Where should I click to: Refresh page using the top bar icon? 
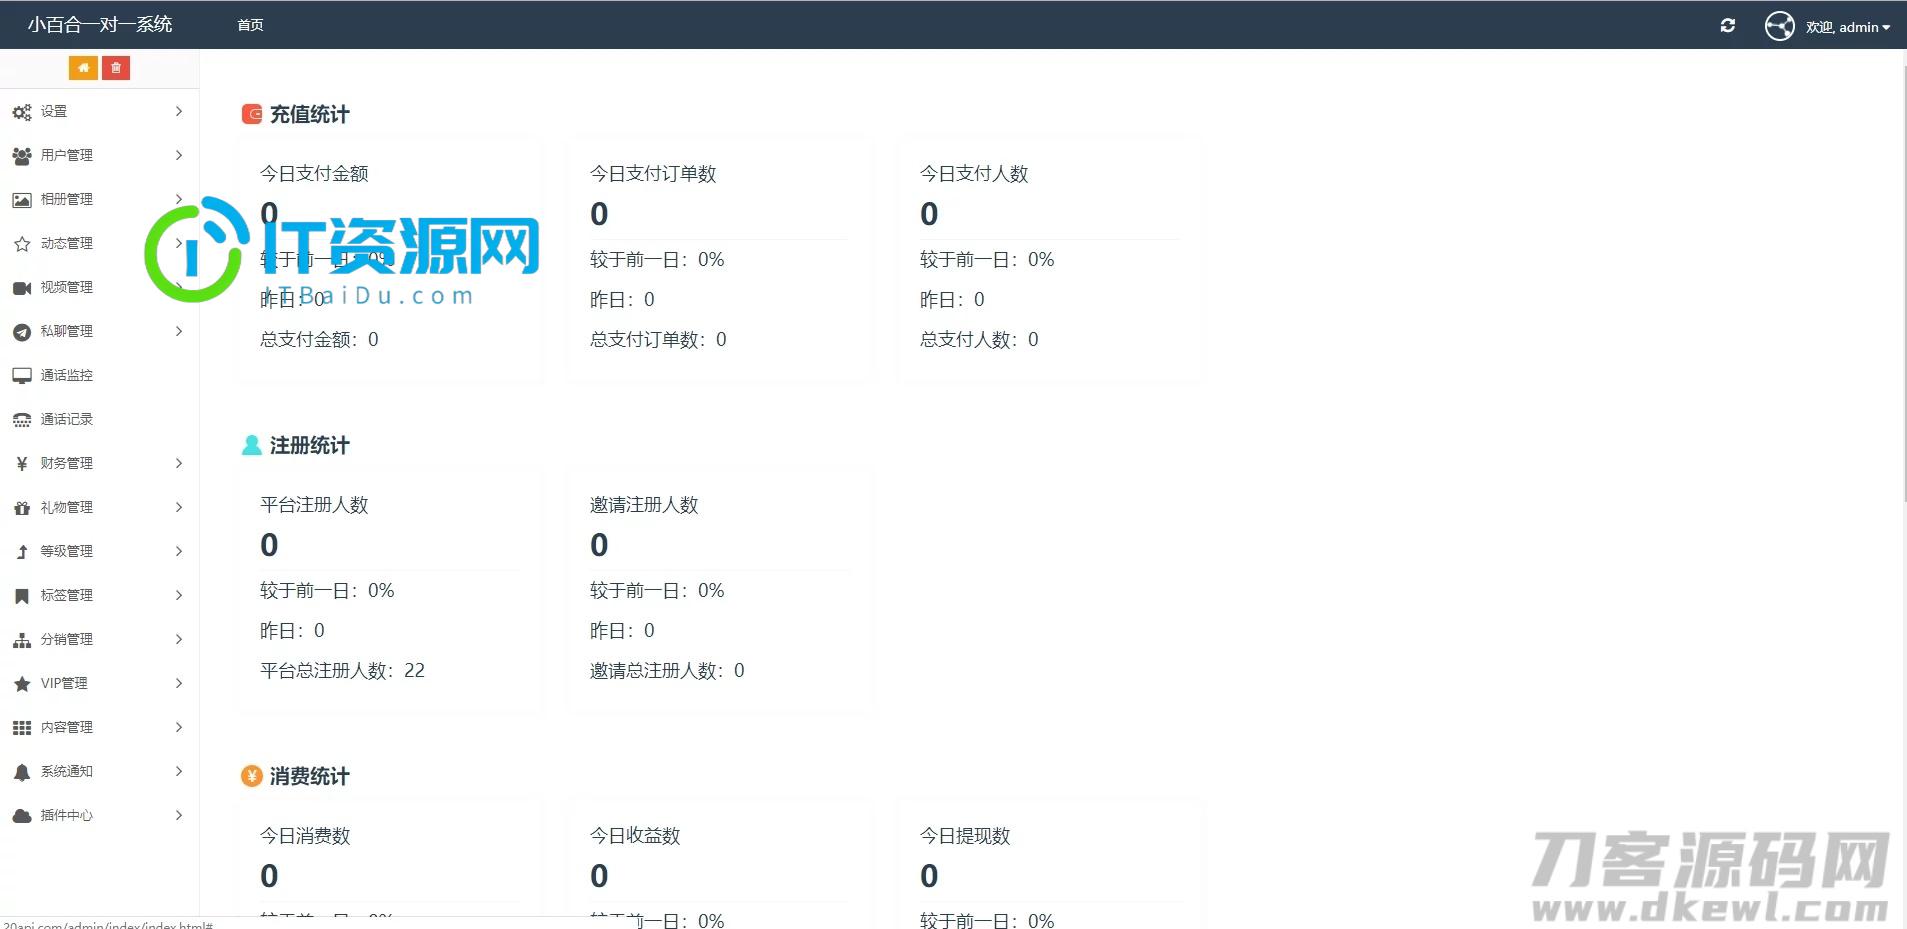click(x=1727, y=26)
